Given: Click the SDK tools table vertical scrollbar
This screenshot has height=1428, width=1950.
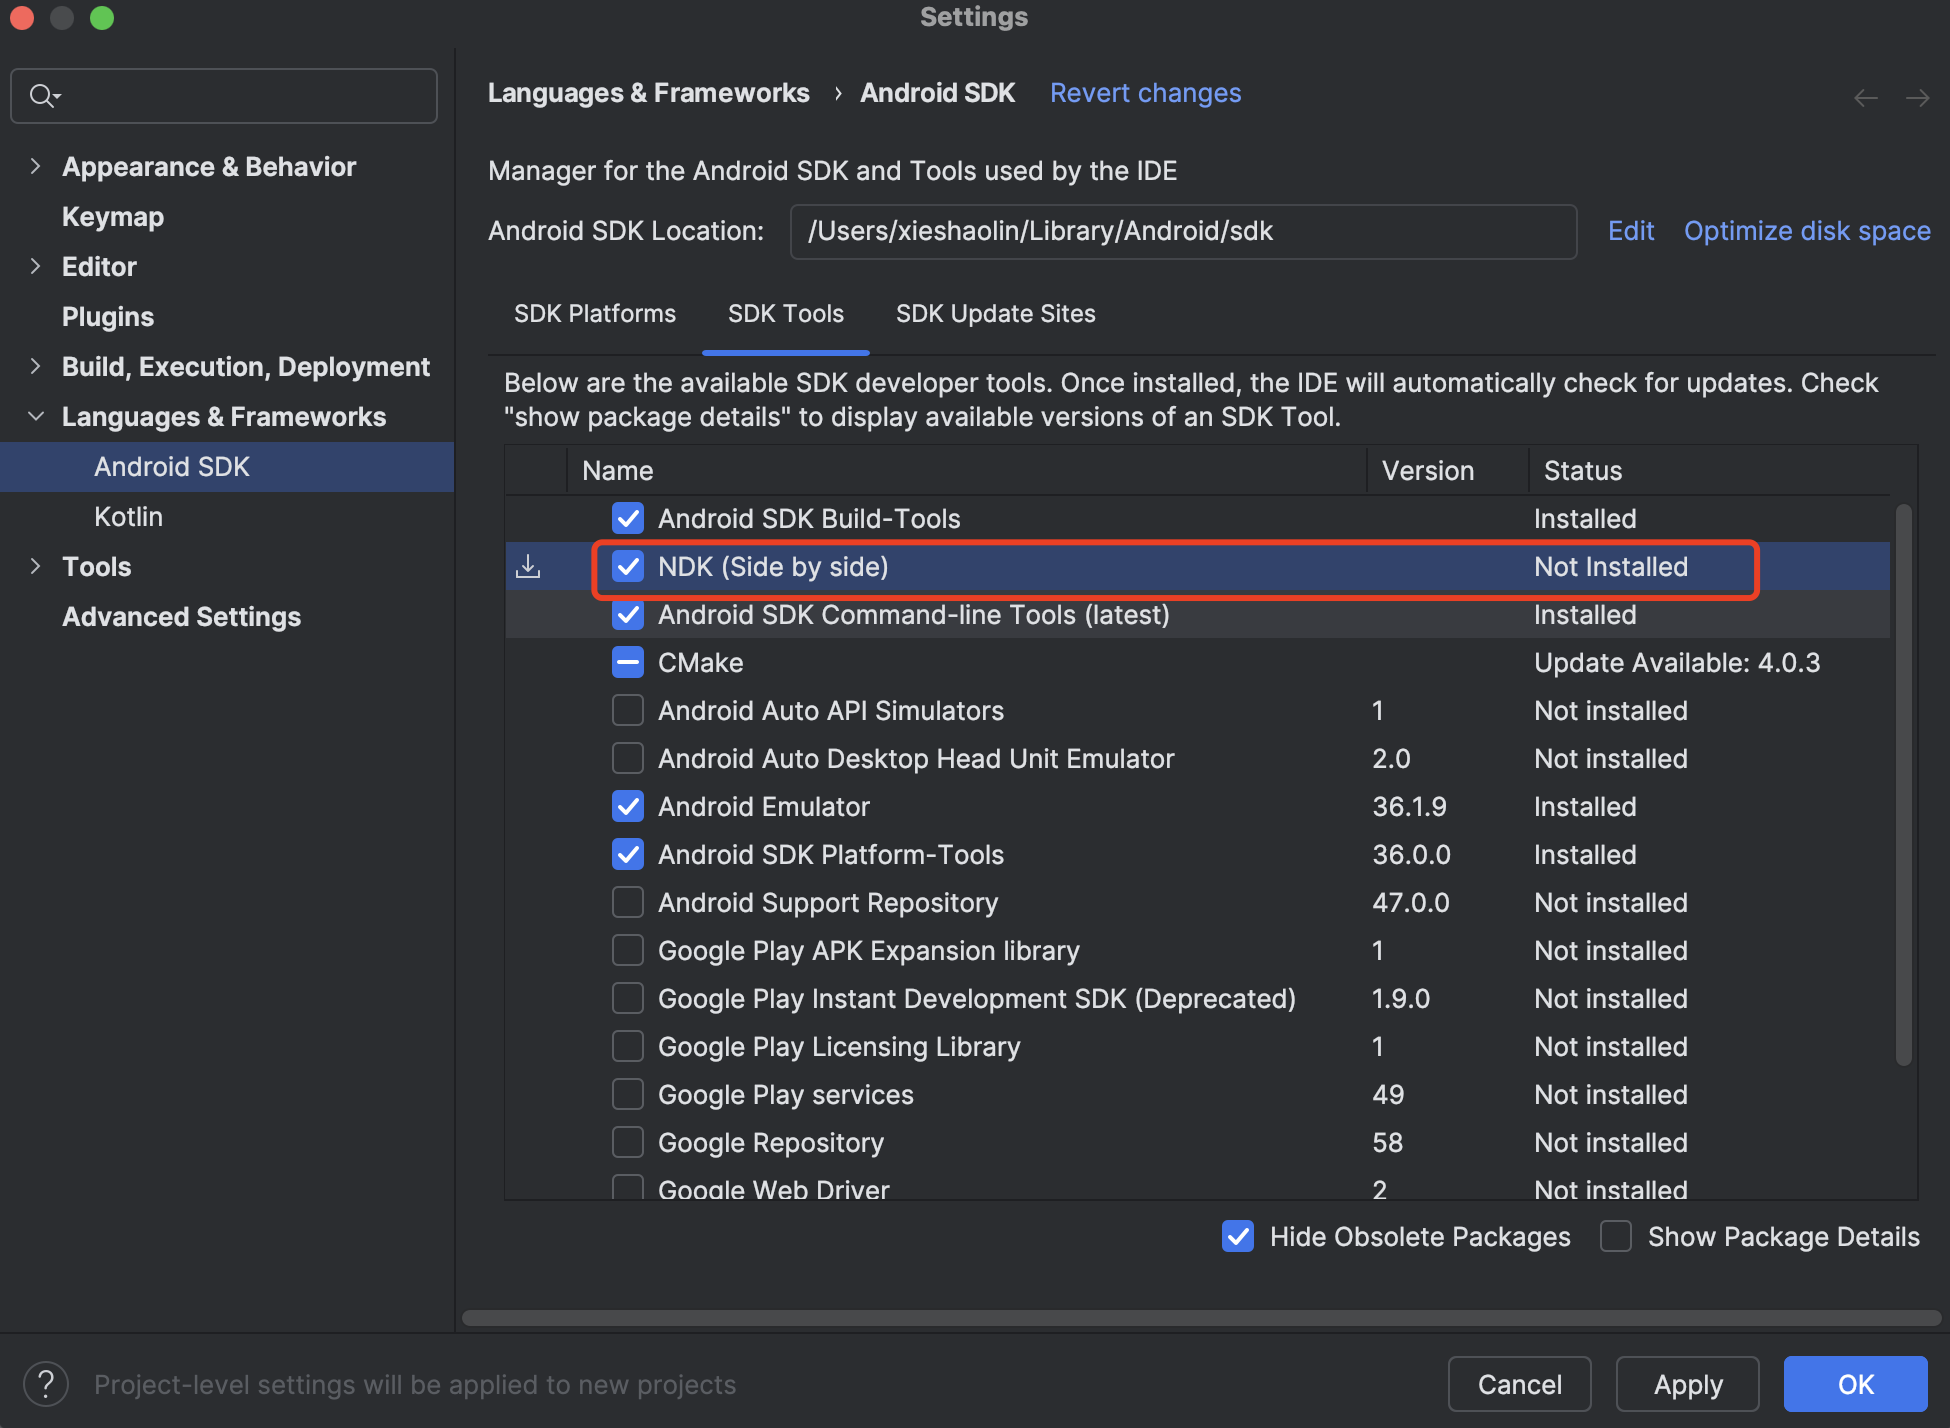Looking at the screenshot, I should pyautogui.click(x=1904, y=785).
